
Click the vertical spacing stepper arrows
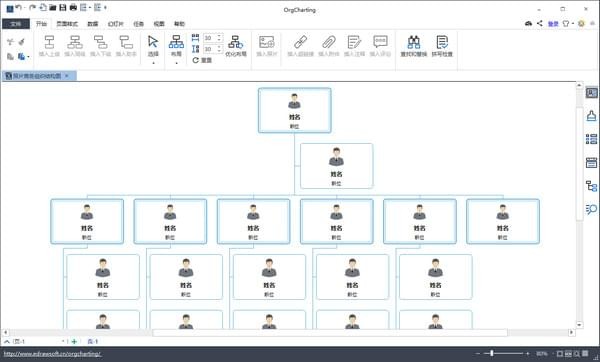click(220, 49)
